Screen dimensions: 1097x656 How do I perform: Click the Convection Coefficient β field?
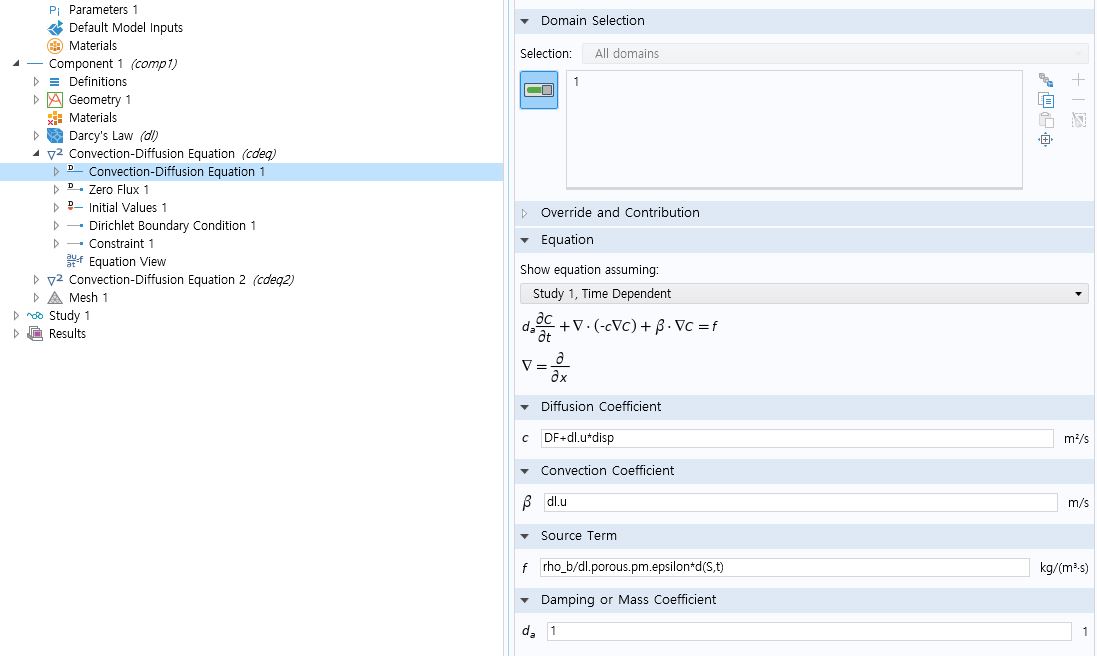799,502
